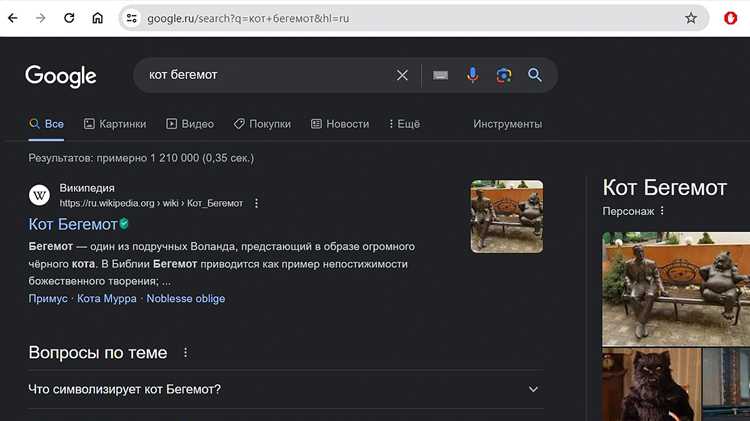Viewport: 750px width, 421px height.
Task: Search by image with the Lens icon
Action: [504, 75]
